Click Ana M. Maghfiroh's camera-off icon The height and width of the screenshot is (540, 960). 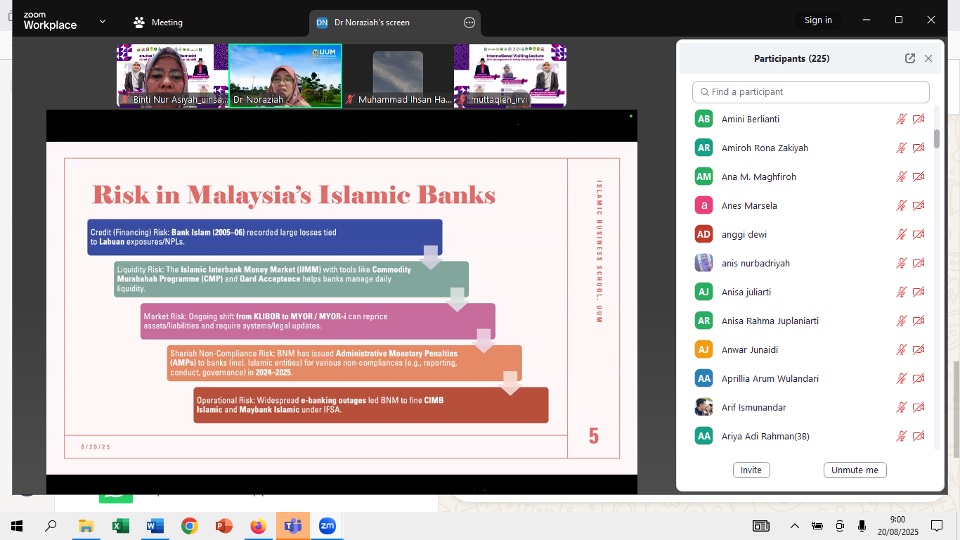coord(918,176)
